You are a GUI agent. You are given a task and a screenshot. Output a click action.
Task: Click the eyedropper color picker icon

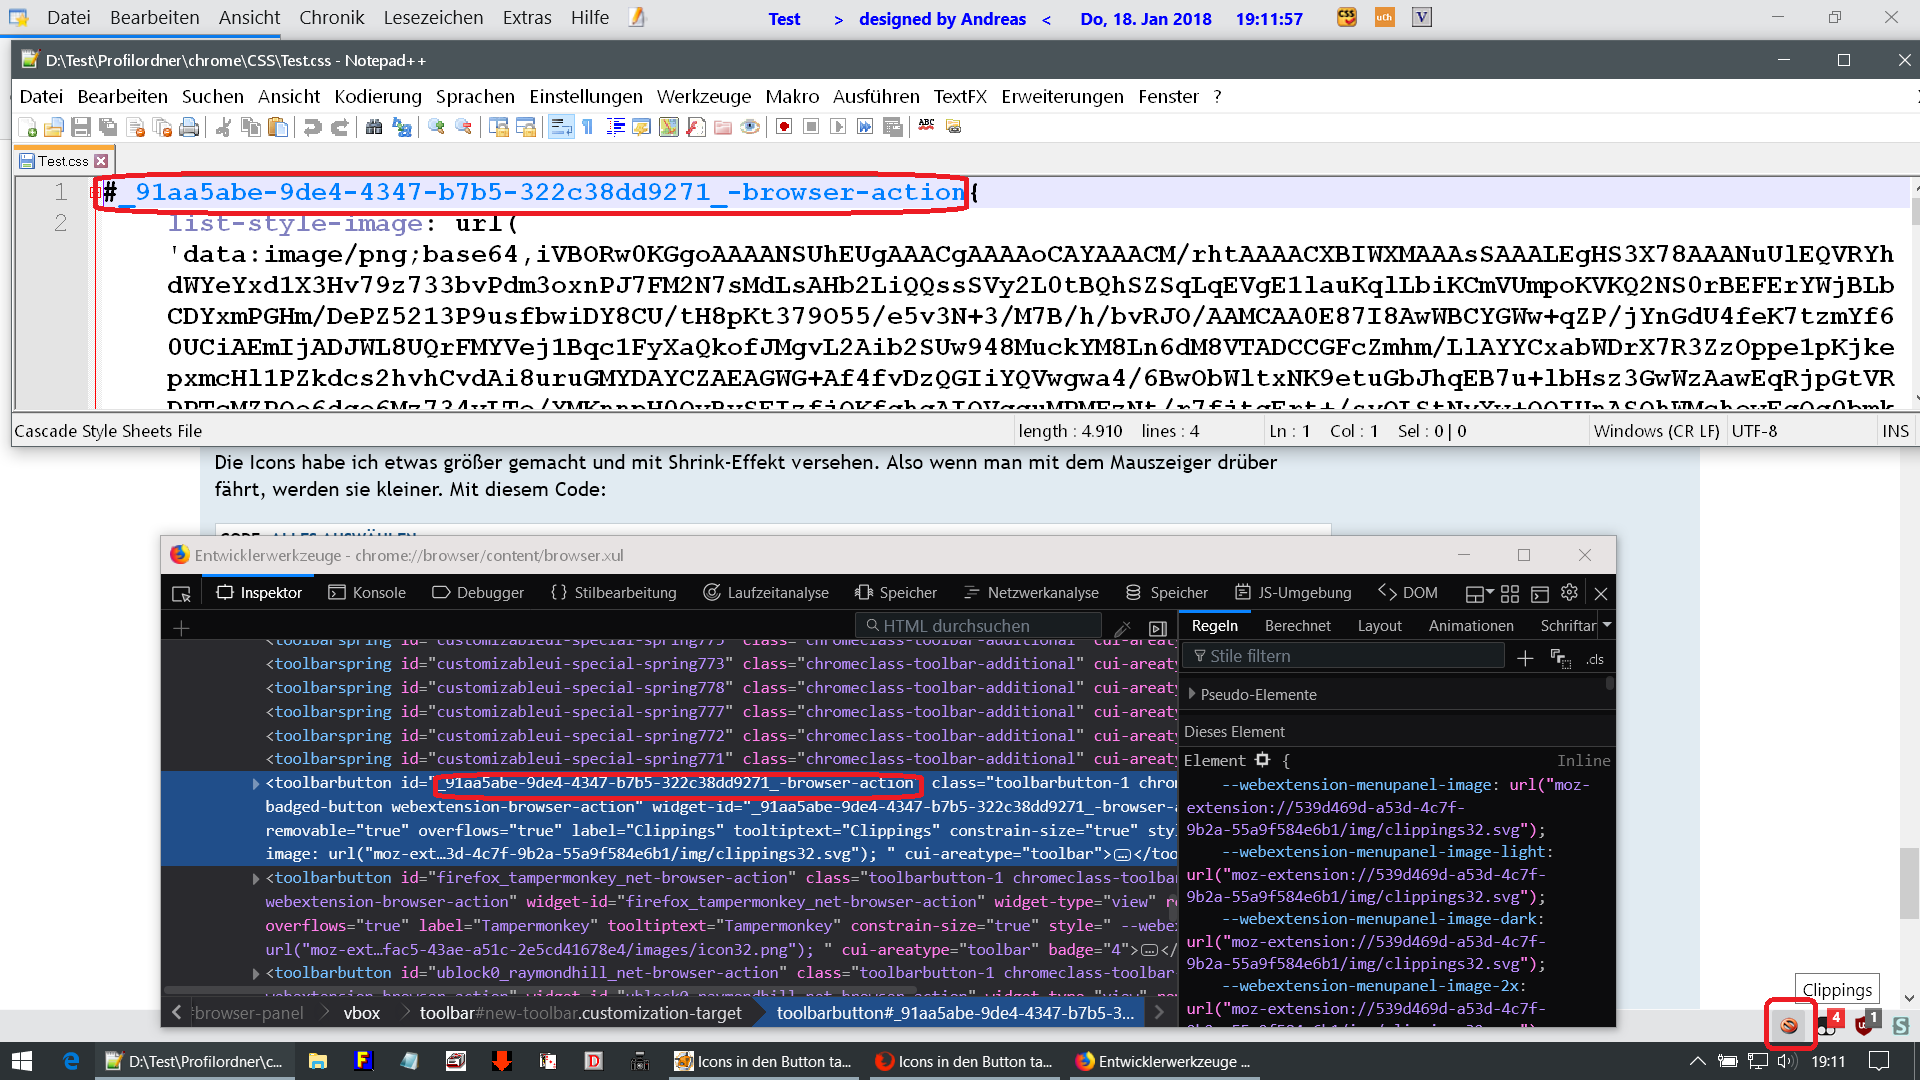pyautogui.click(x=1123, y=628)
